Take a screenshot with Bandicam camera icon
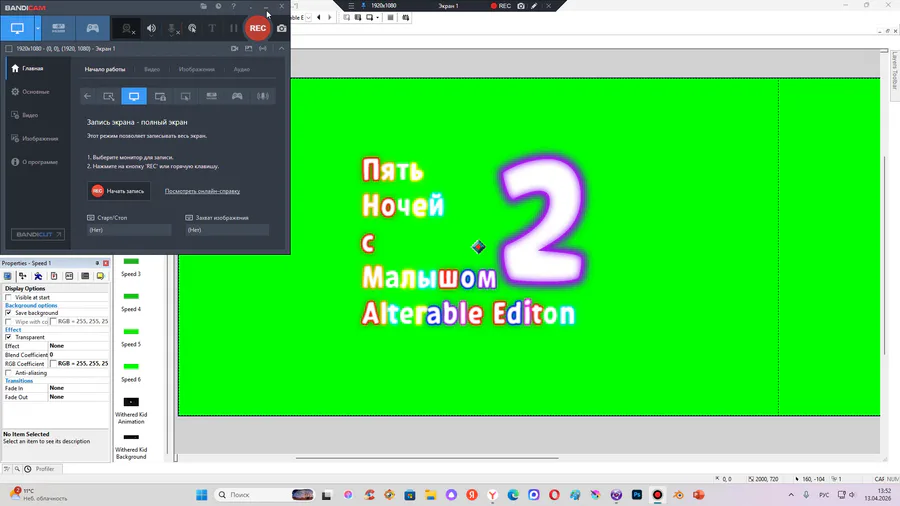Image resolution: width=900 pixels, height=506 pixels. (282, 28)
